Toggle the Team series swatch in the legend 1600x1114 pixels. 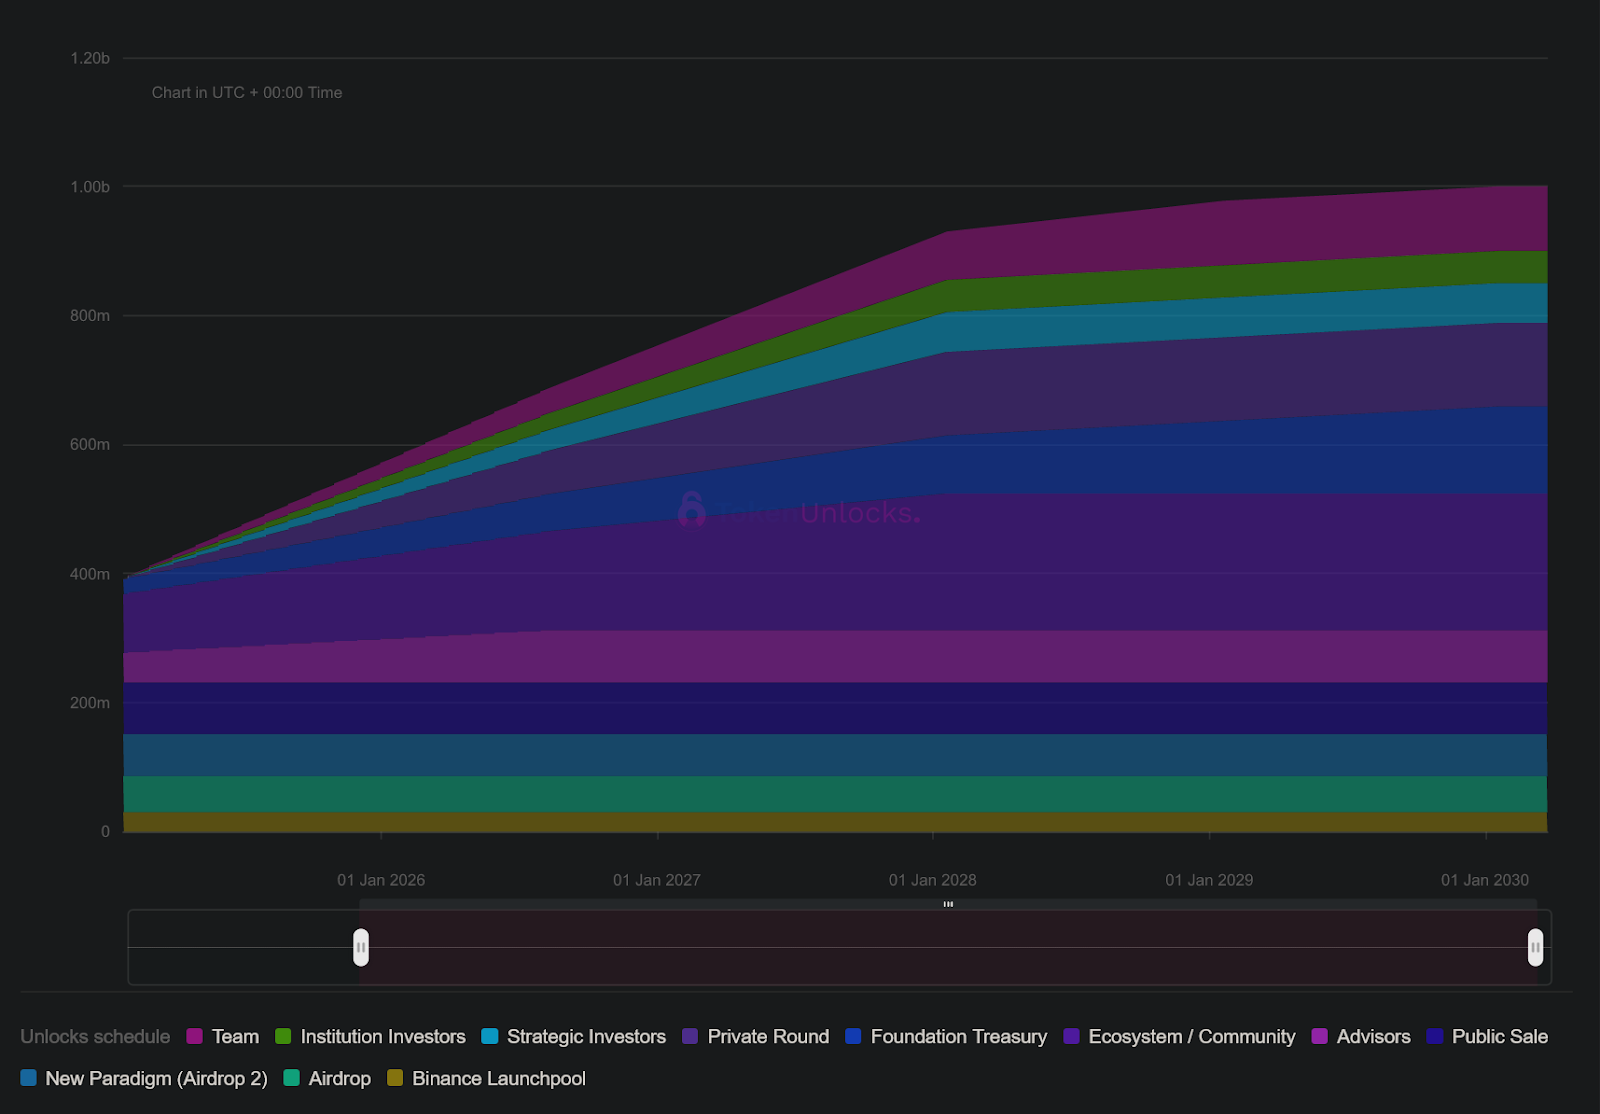(195, 1037)
